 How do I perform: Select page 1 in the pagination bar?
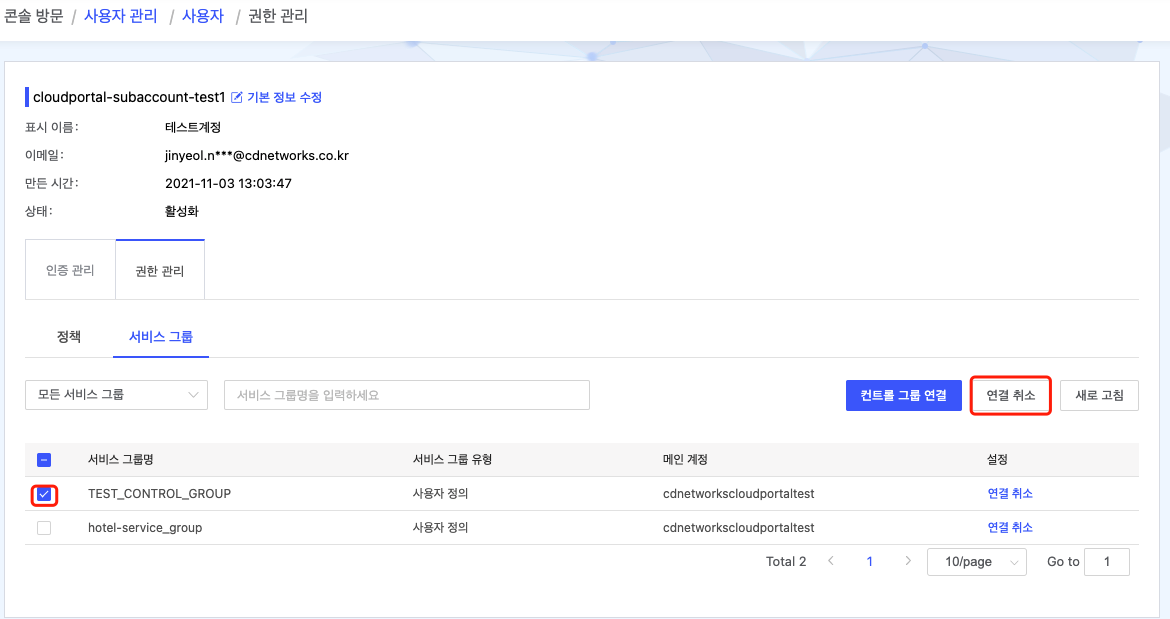click(x=869, y=561)
